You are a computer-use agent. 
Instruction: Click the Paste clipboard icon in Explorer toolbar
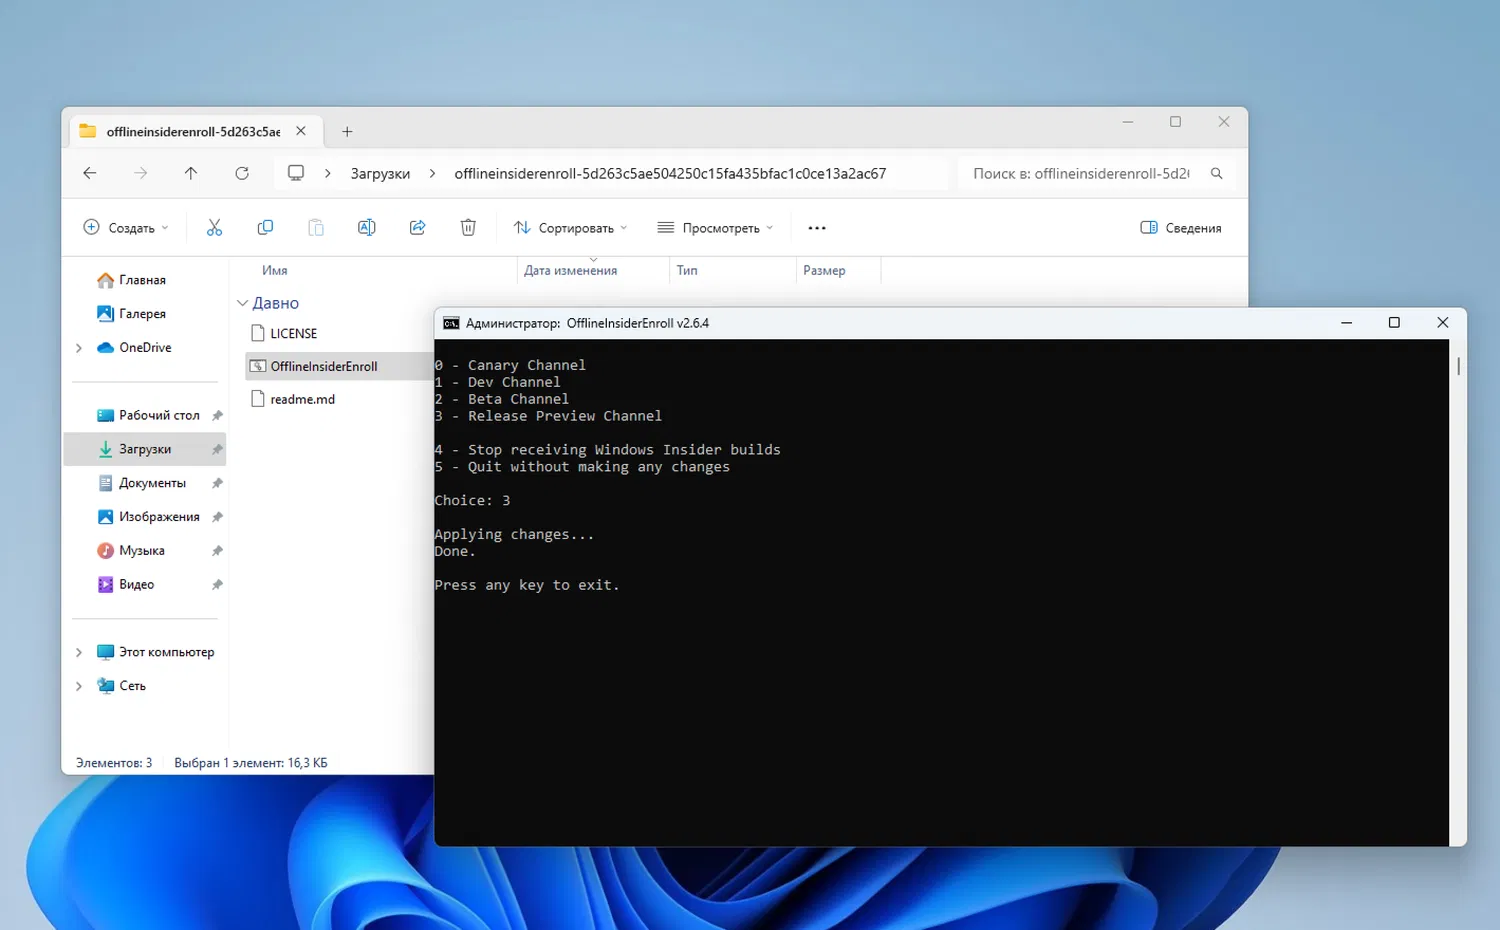(316, 228)
